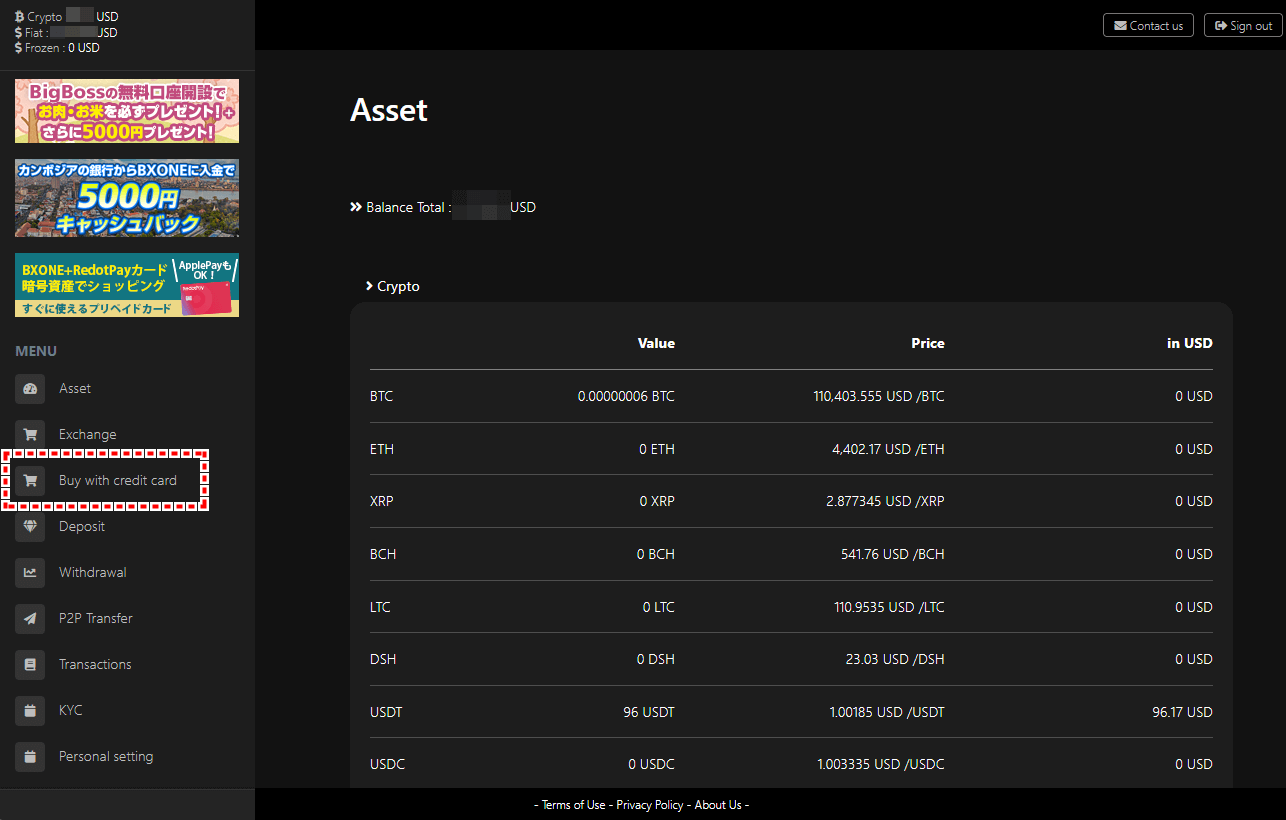Click the Contact us button
Image resolution: width=1286 pixels, height=820 pixels.
[x=1148, y=25]
